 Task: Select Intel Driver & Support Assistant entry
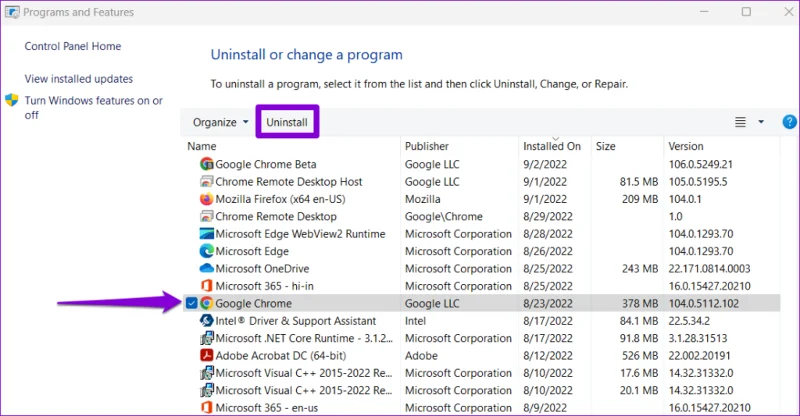(x=295, y=321)
